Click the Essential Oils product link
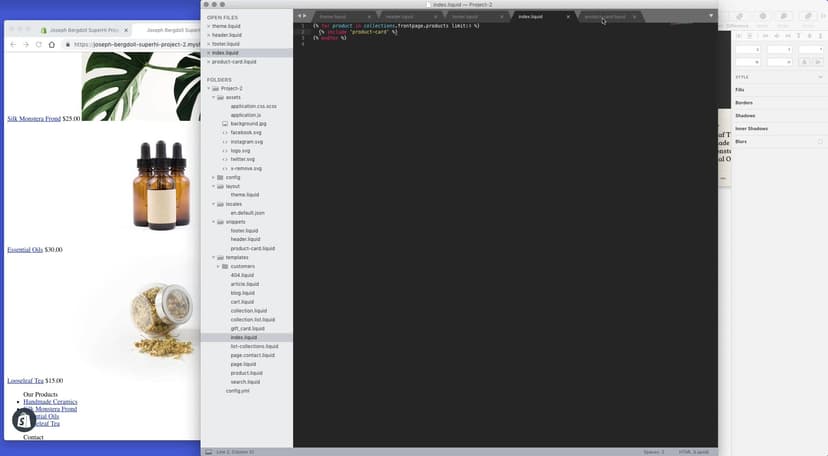This screenshot has width=828, height=456. [x=25, y=249]
